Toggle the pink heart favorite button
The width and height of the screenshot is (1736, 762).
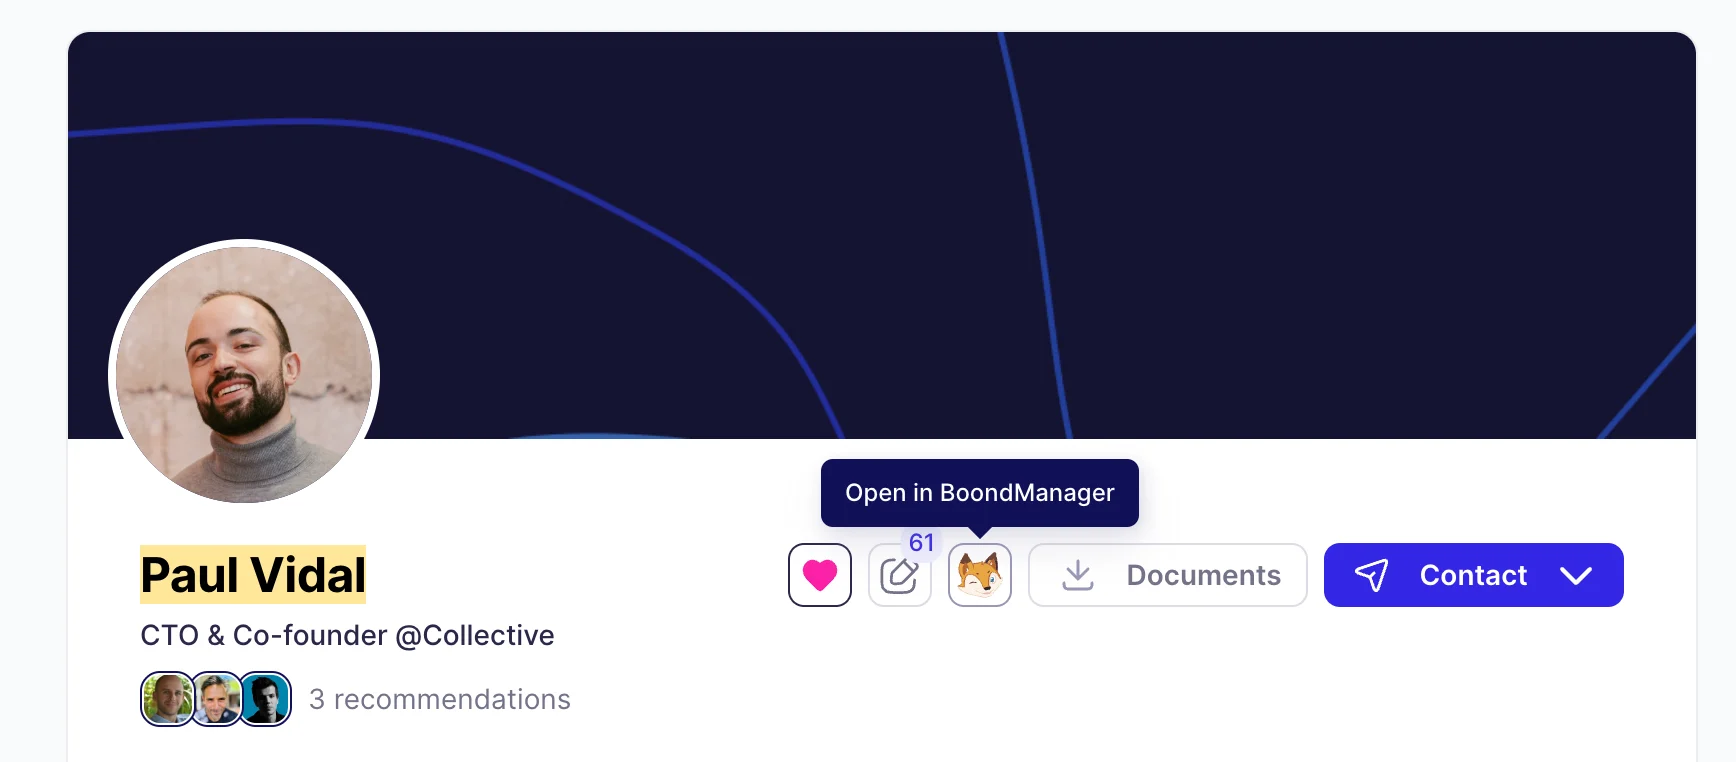pyautogui.click(x=820, y=575)
